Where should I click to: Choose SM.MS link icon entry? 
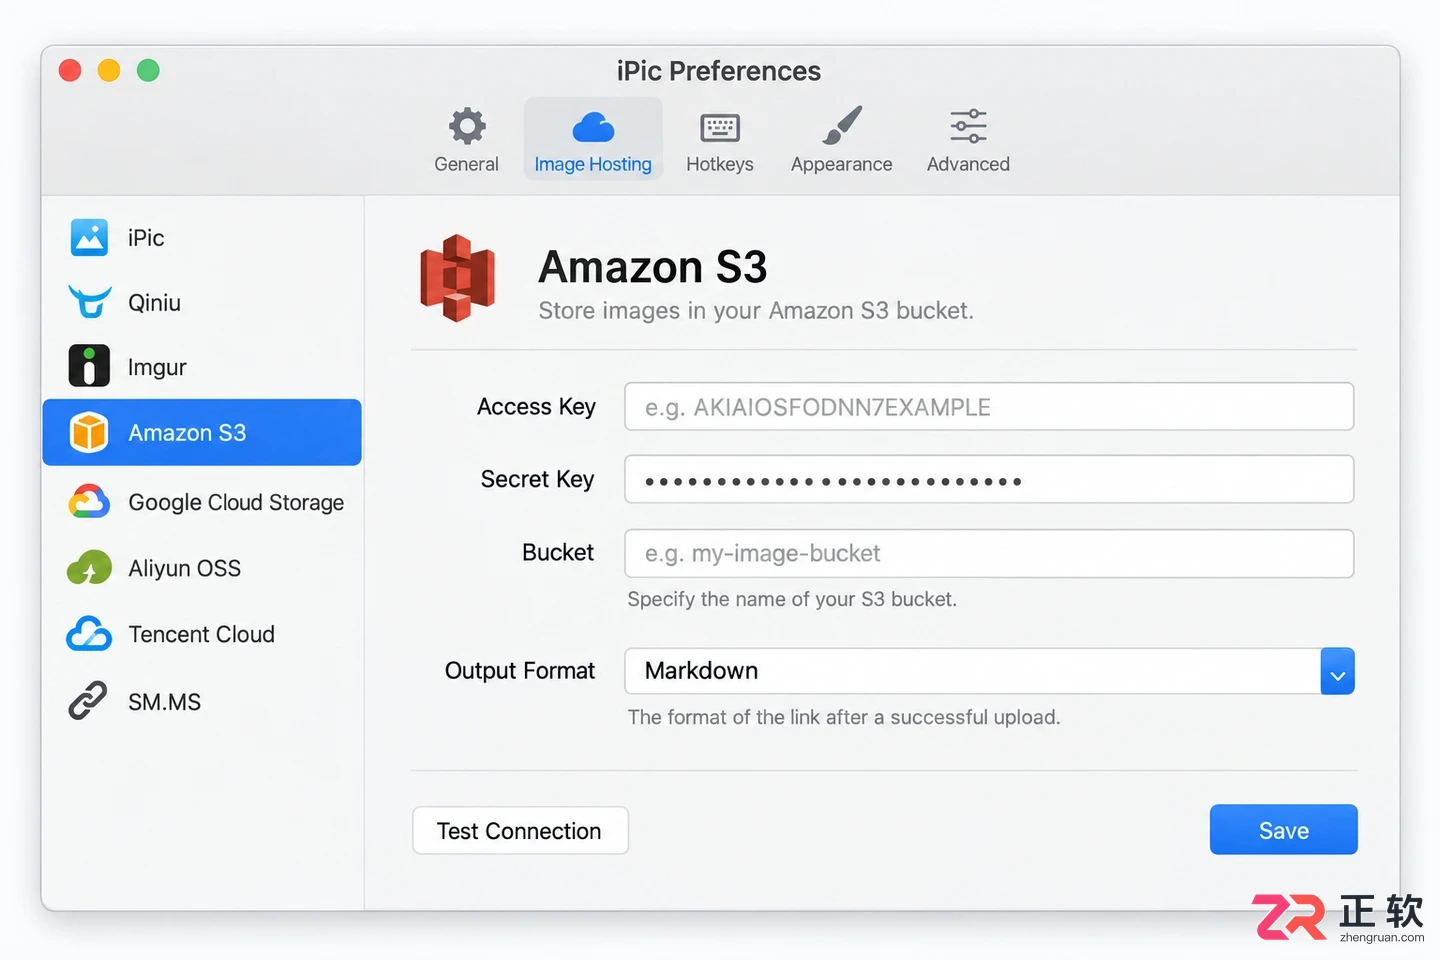pyautogui.click(x=202, y=701)
